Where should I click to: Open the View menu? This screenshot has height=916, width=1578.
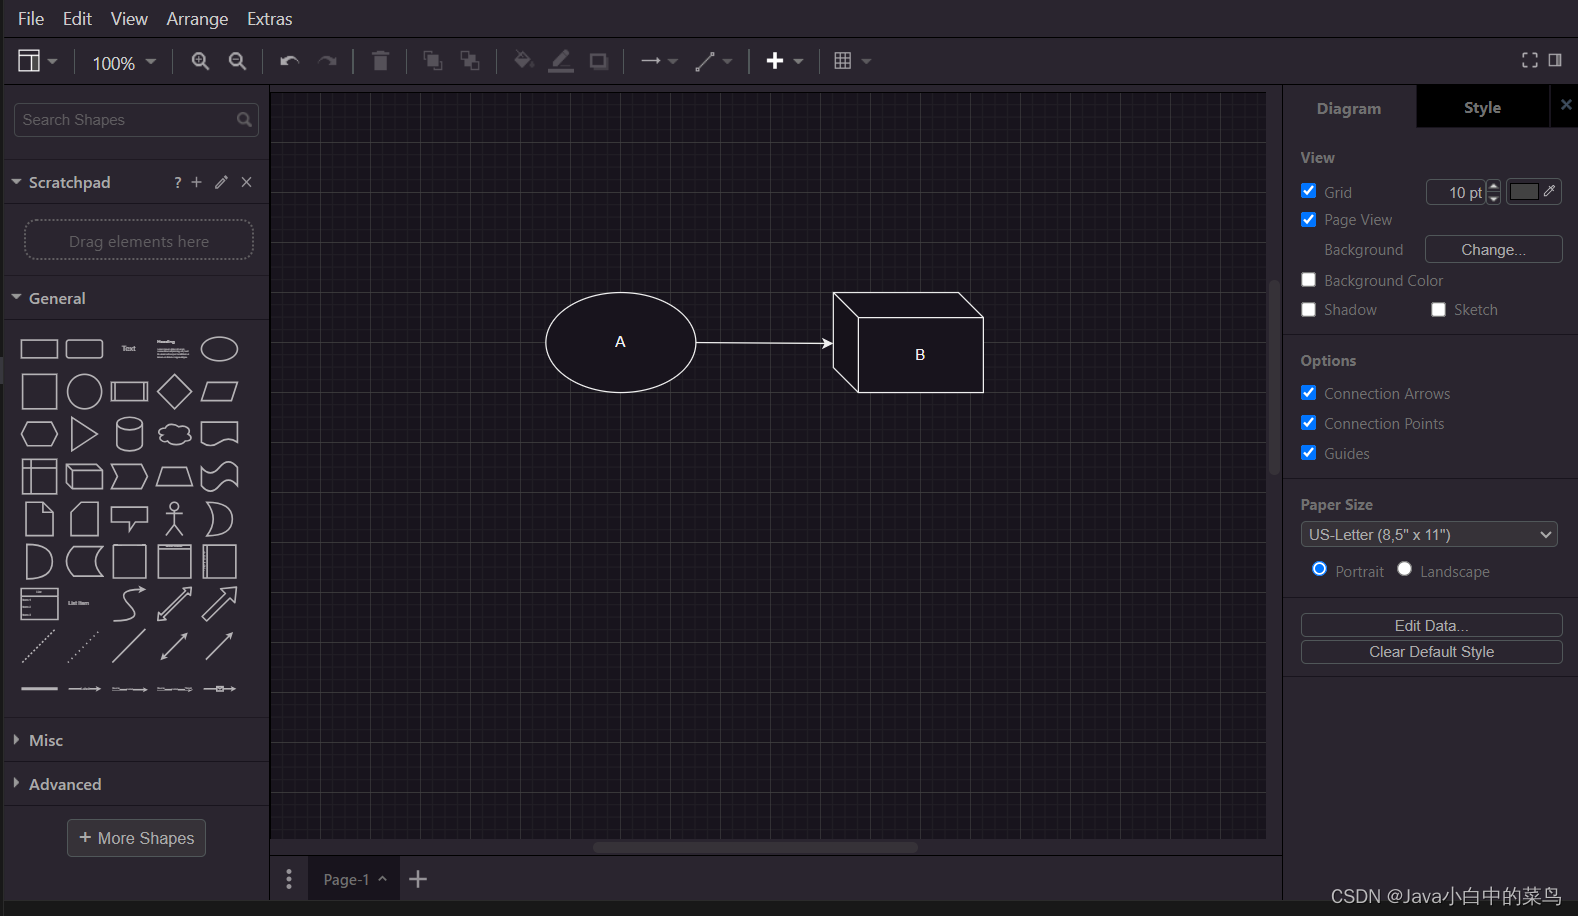click(129, 19)
